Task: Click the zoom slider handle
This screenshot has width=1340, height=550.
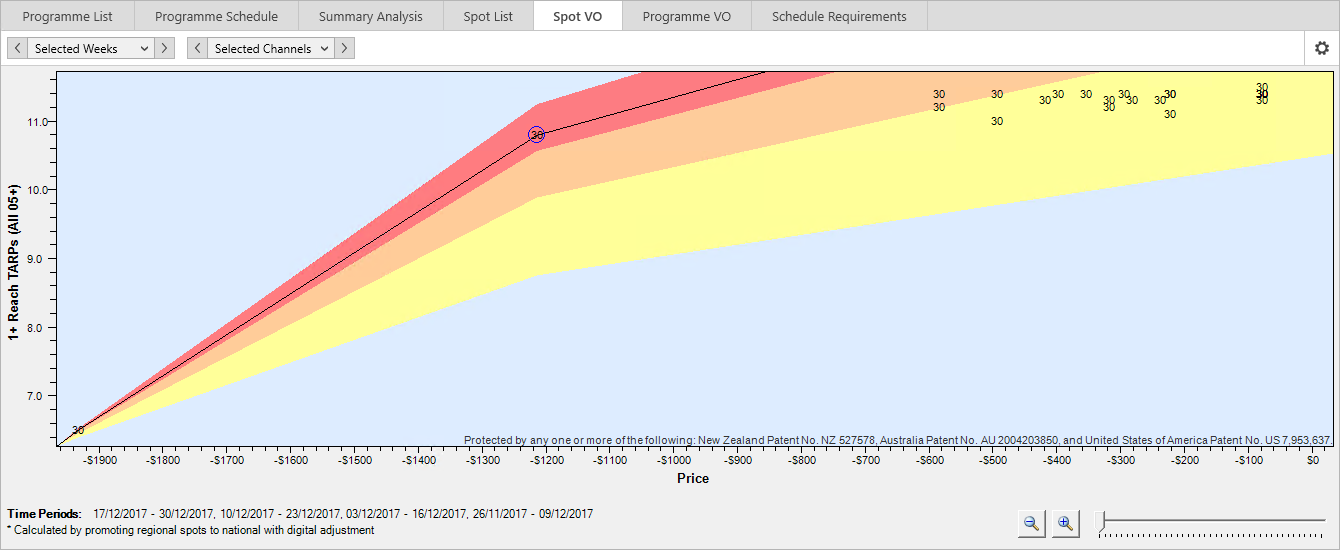Action: coord(1100,520)
